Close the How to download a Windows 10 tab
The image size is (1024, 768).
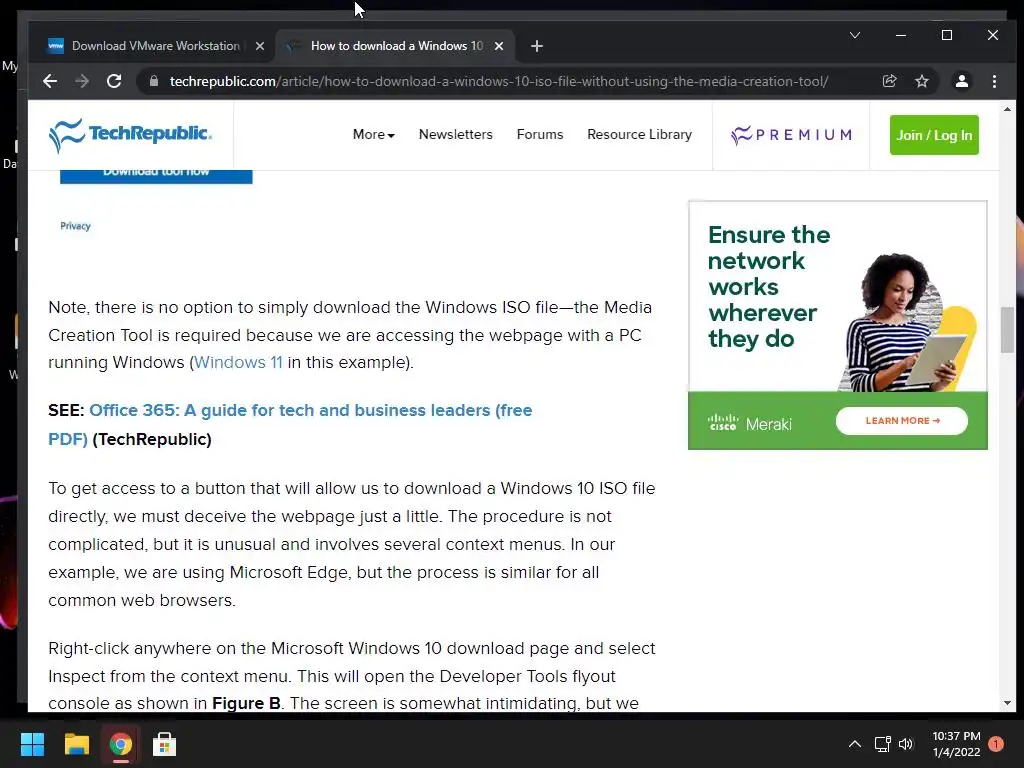pos(499,46)
